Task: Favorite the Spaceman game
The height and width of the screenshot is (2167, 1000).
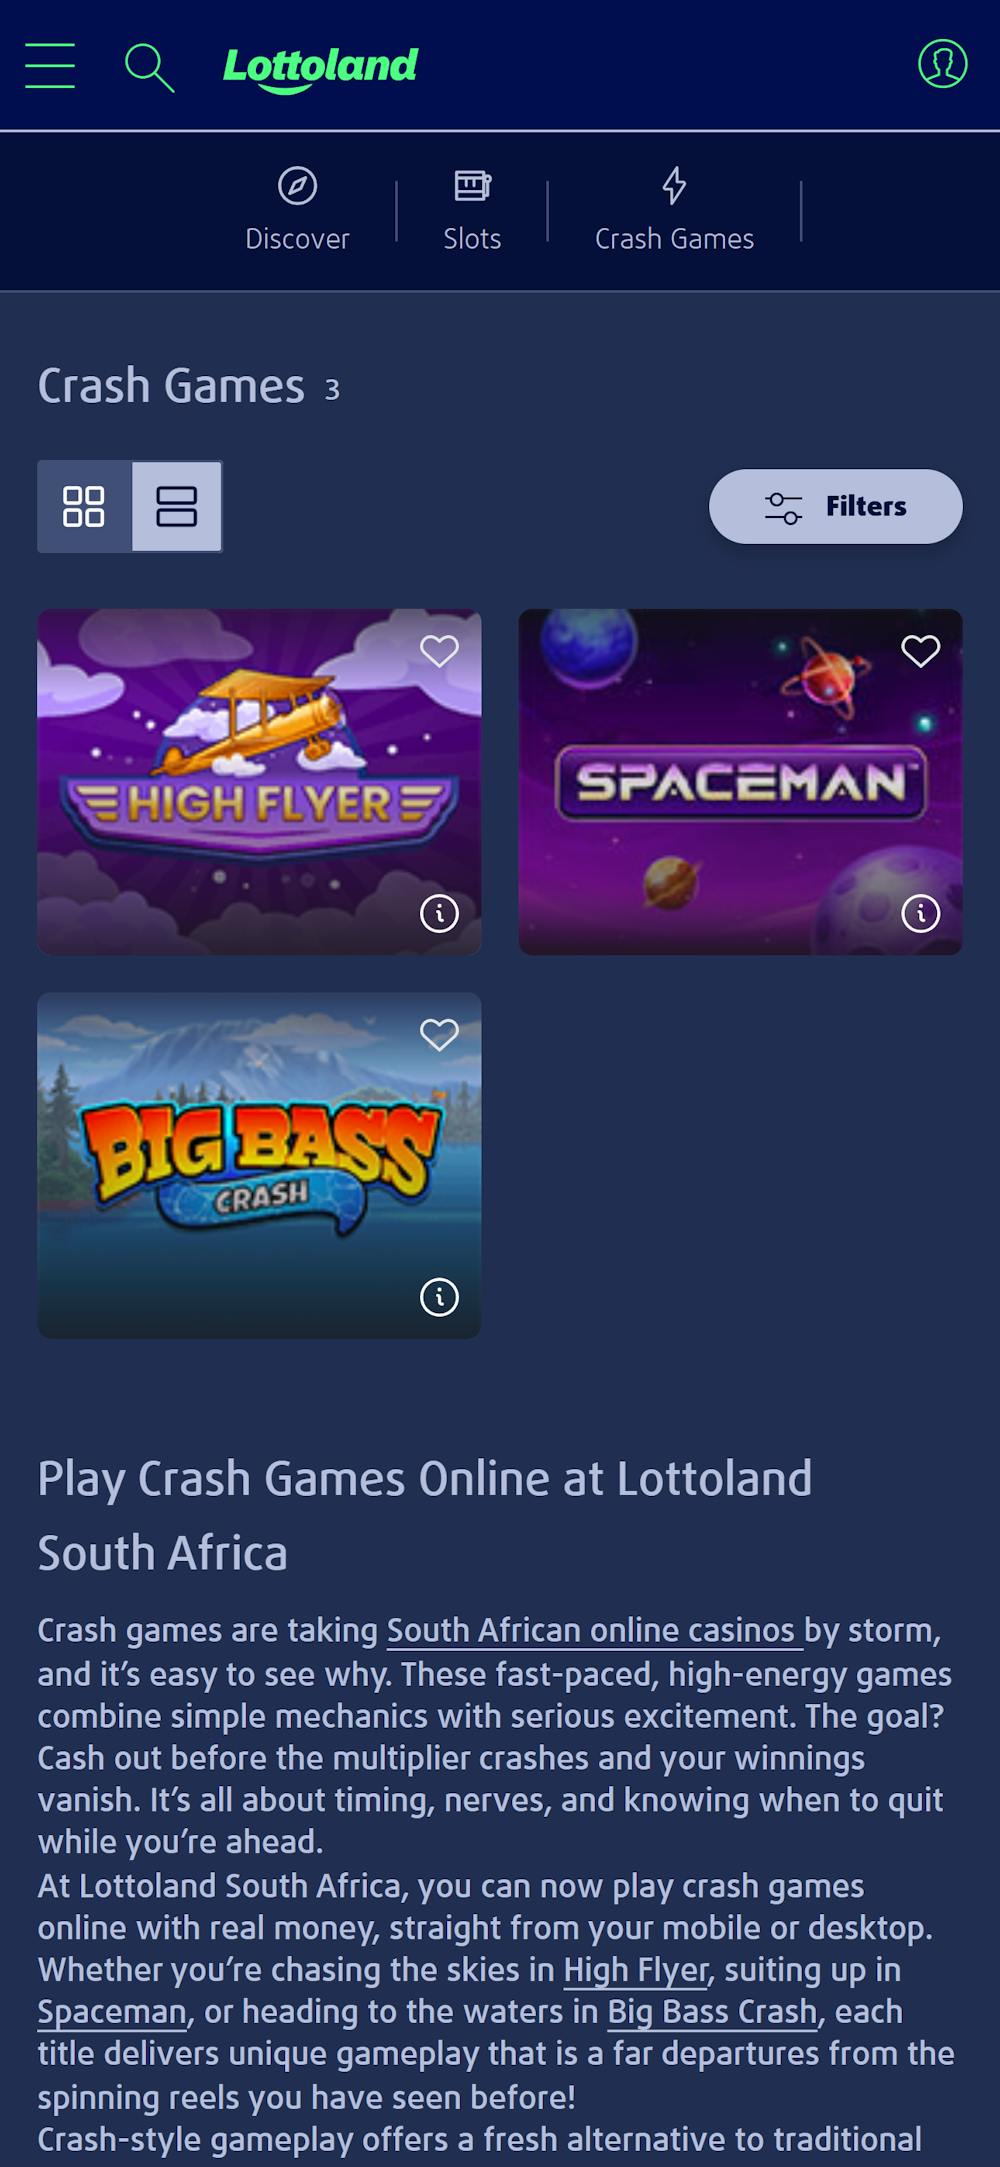Action: tap(920, 651)
